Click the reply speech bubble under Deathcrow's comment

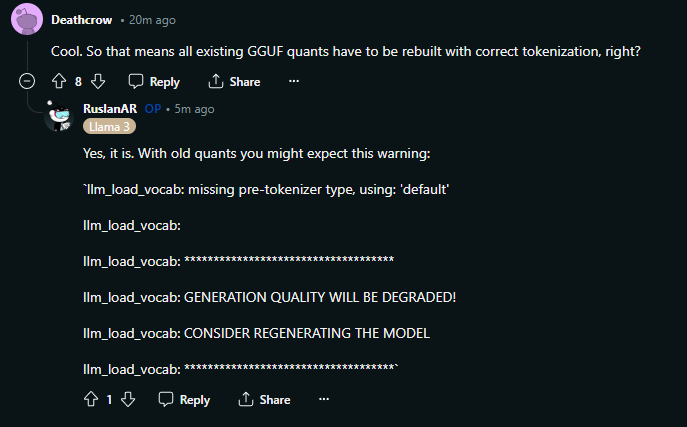tap(136, 81)
